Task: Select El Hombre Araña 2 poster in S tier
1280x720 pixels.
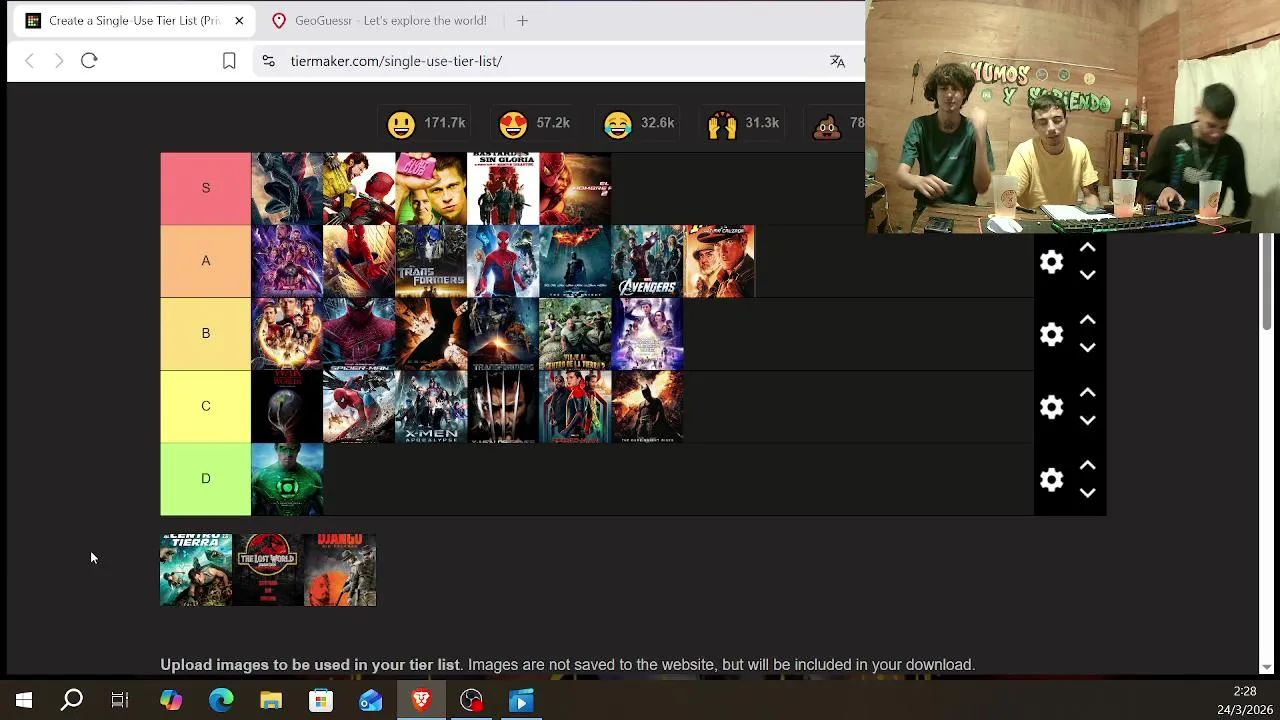Action: 575,189
